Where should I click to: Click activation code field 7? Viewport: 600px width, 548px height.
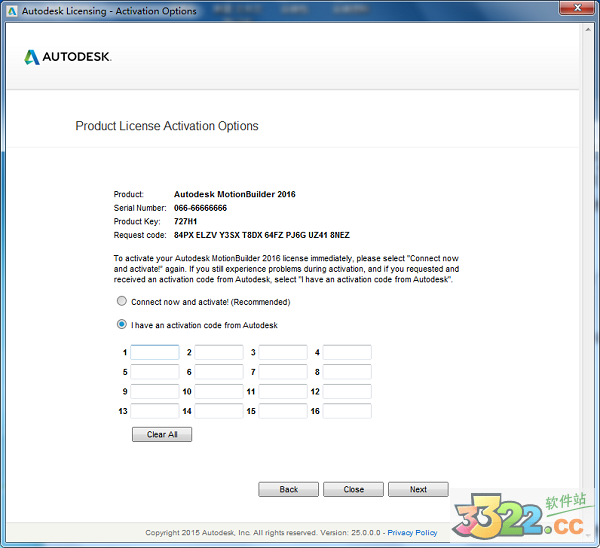[283, 372]
